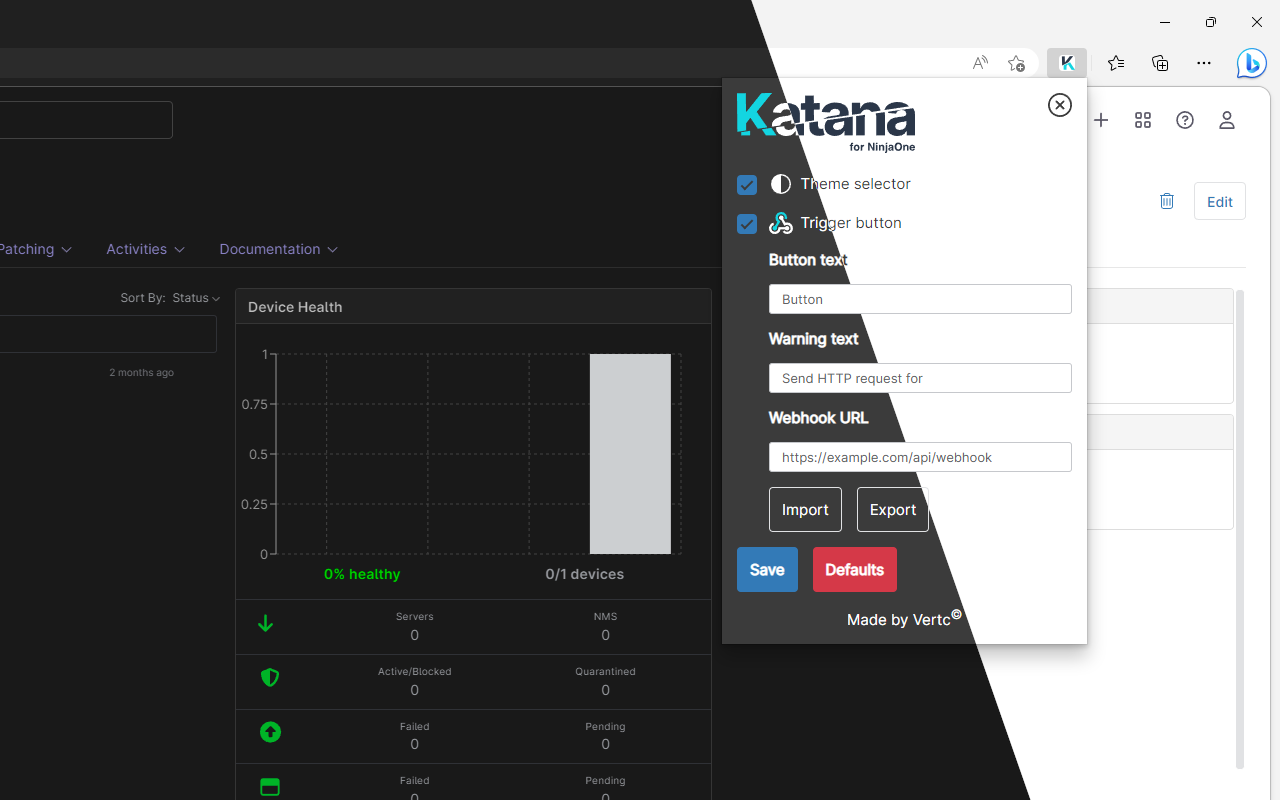Click the Export button
Viewport: 1280px width, 800px height.
point(892,509)
